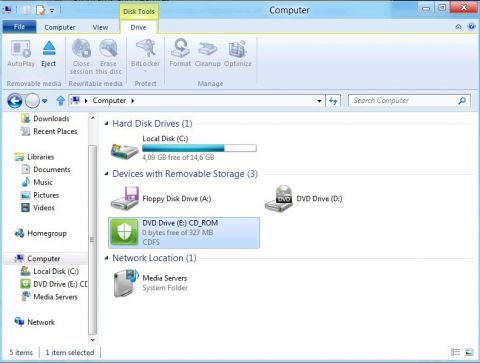Go back with the Back arrow

[15, 101]
